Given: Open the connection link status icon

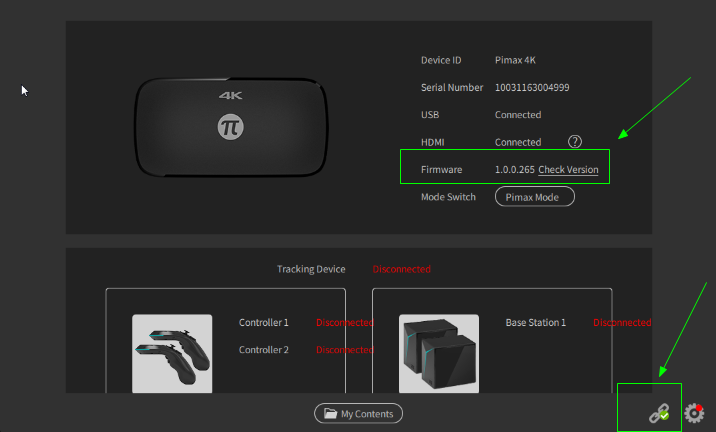Looking at the screenshot, I should 659,413.
